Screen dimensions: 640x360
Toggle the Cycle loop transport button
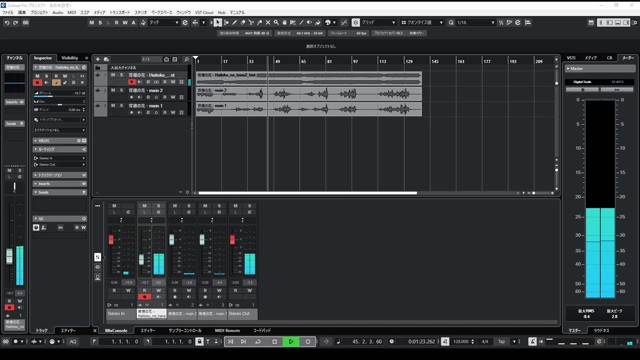[x=258, y=342]
